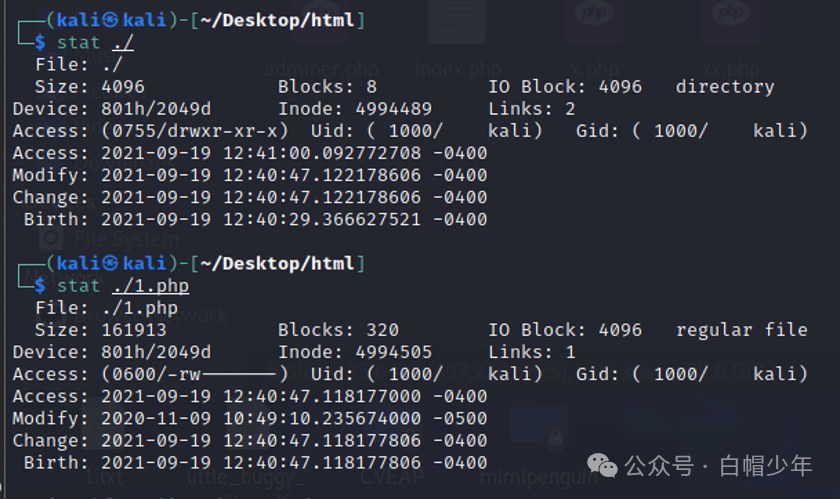Click the directory Birth timestamp line

tap(256, 220)
